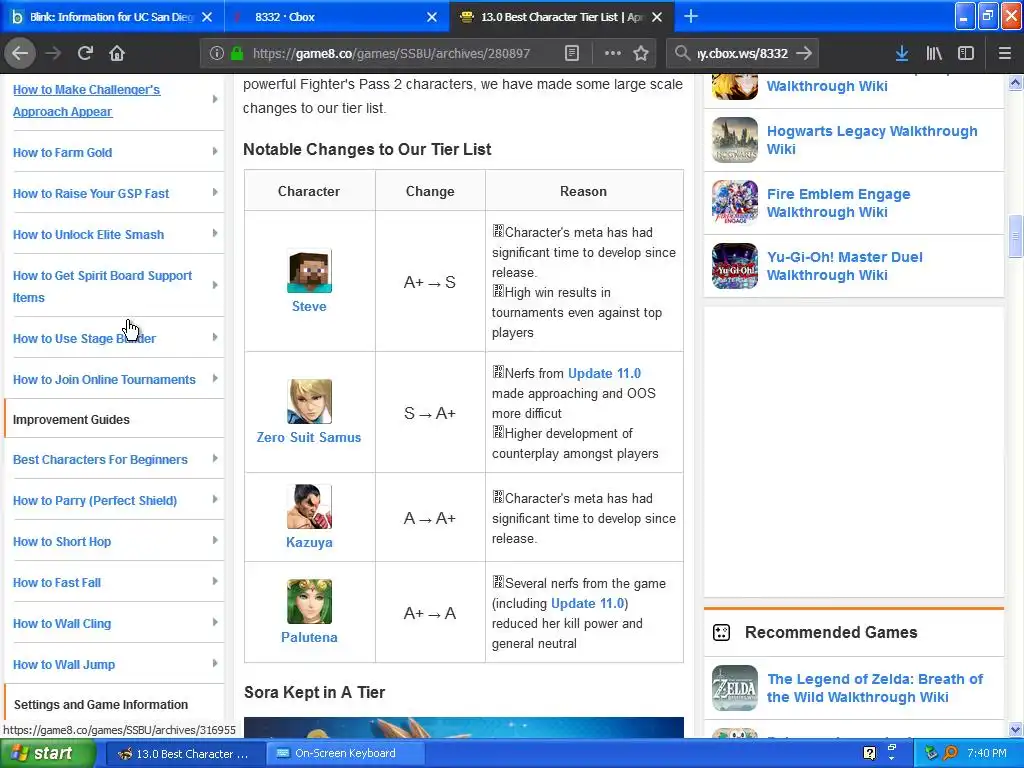The width and height of the screenshot is (1024, 768).
Task: Open How to Get Spirit Board Support Items
Action: click(103, 286)
